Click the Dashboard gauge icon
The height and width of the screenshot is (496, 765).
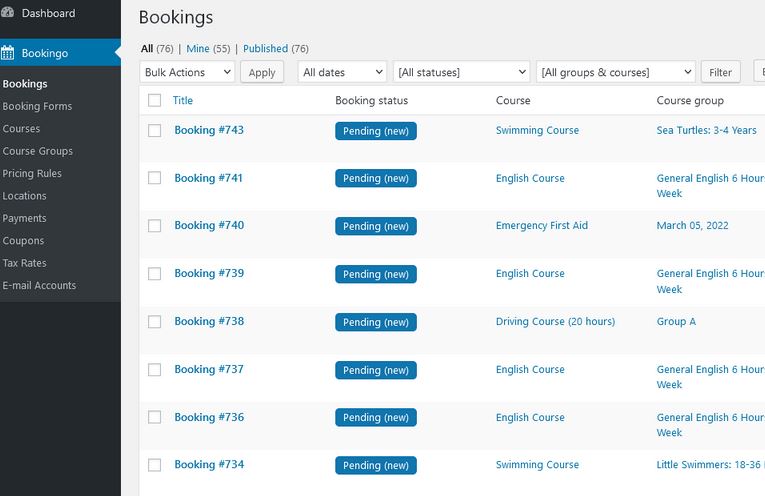pyautogui.click(x=8, y=13)
